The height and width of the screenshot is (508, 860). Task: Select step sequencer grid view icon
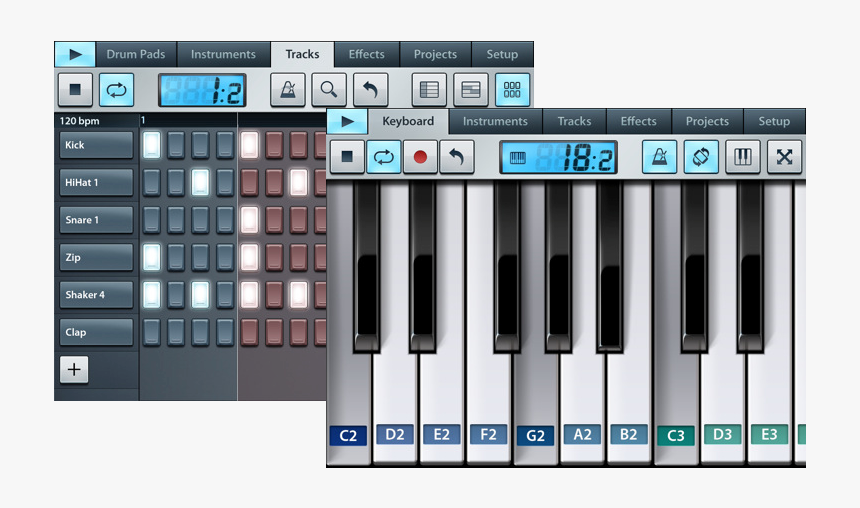tap(512, 89)
